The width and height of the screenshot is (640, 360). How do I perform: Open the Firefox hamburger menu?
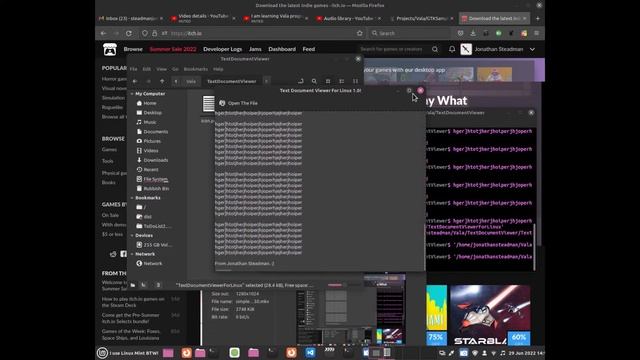537,33
